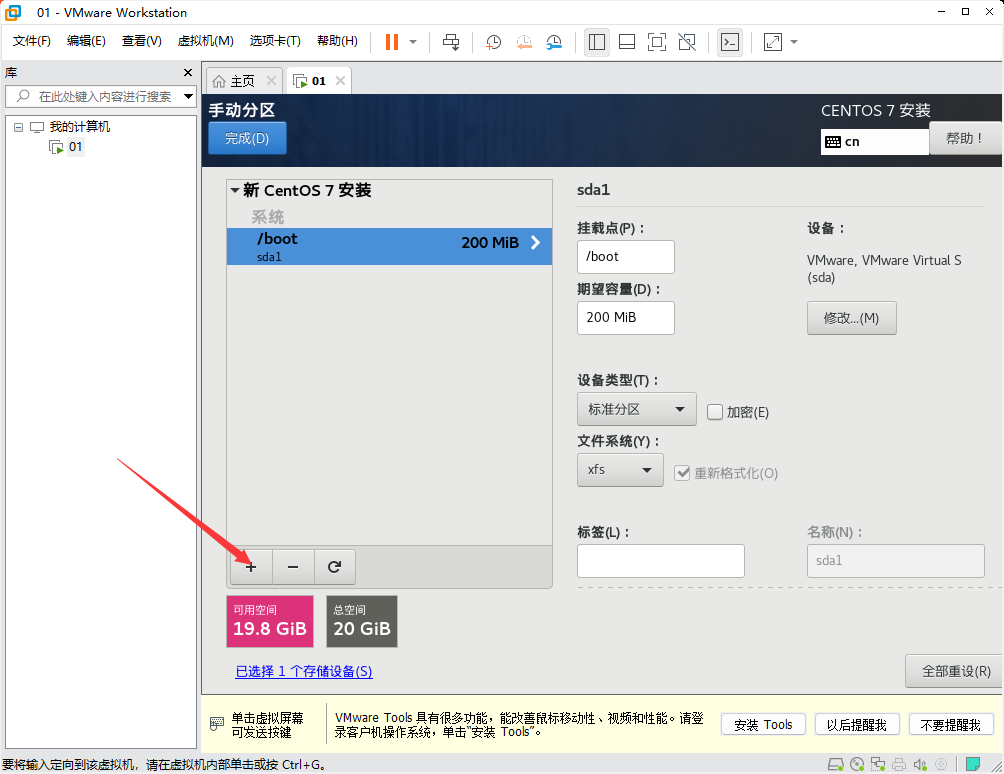The image size is (1004, 774).
Task: Open the 查看(V) menu
Action: pyautogui.click(x=142, y=41)
